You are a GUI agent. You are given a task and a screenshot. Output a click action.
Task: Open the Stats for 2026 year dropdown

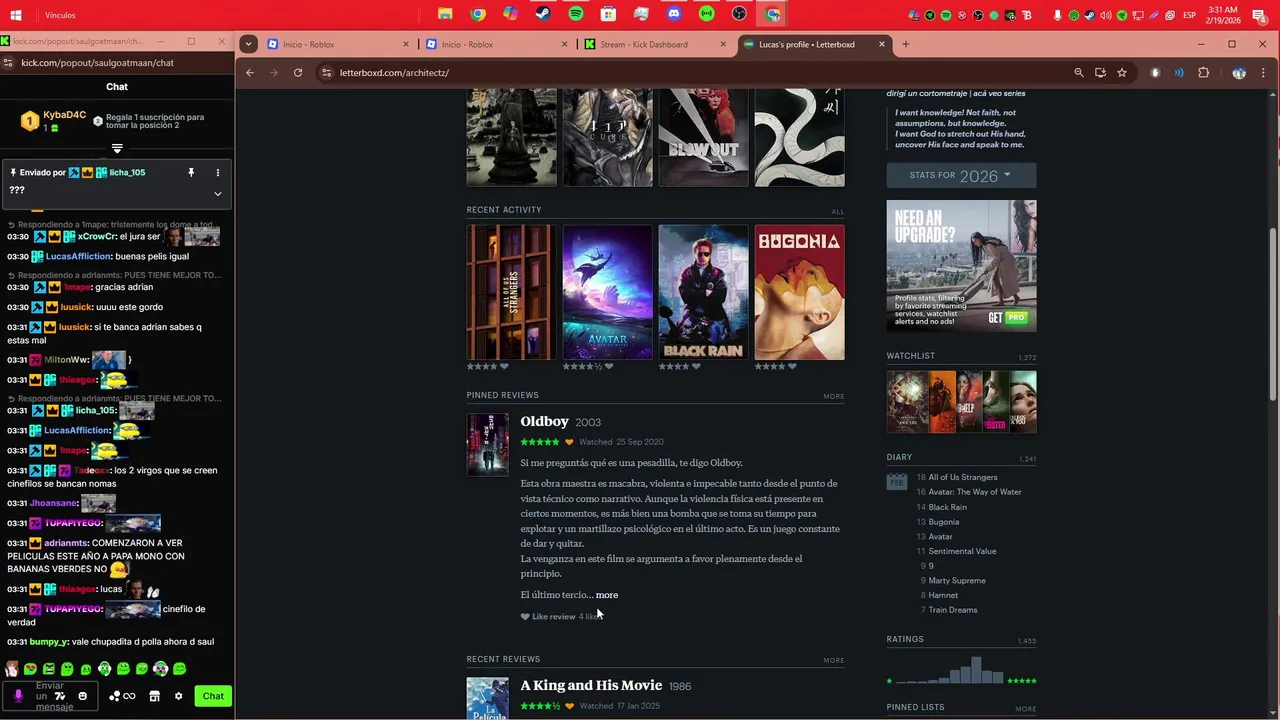click(961, 175)
